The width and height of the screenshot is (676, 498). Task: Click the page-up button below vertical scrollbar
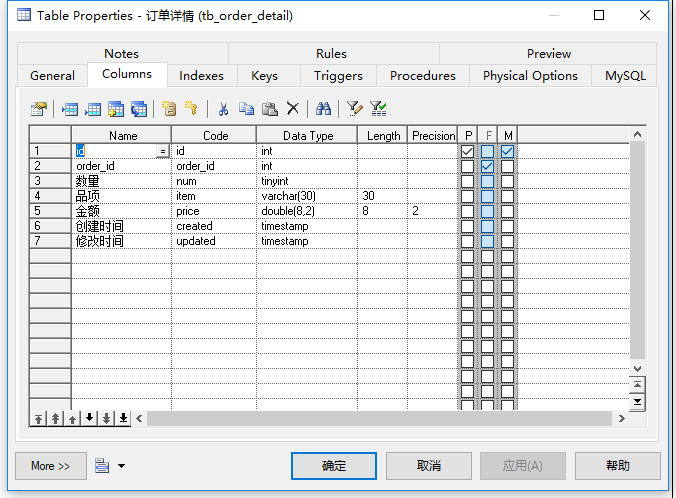point(637,384)
